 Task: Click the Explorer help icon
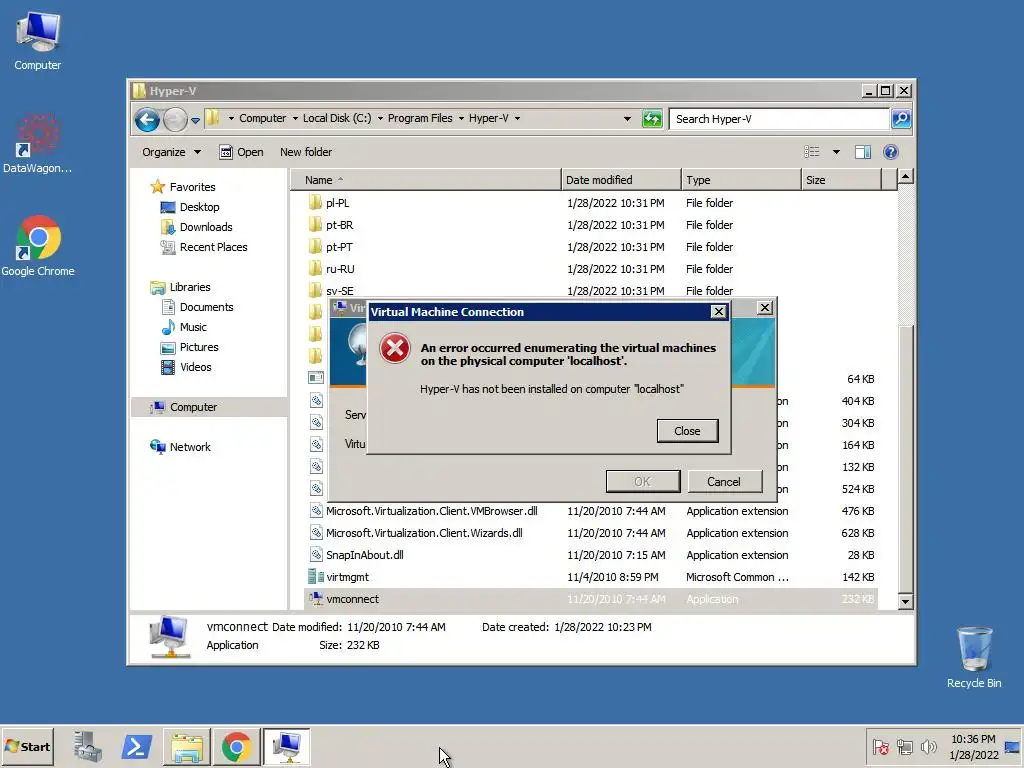click(890, 152)
